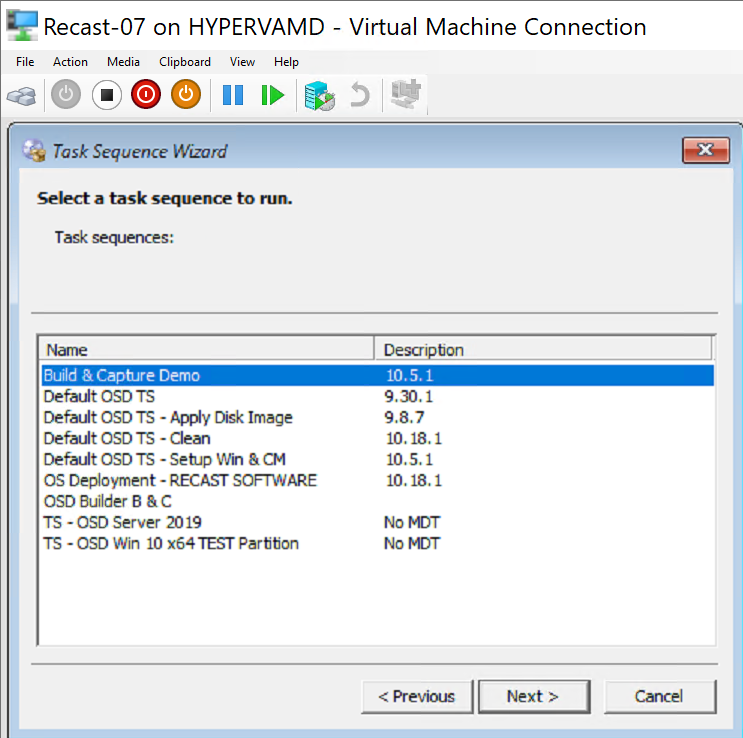Create a checkpoint using the toolbar icon

coord(319,96)
